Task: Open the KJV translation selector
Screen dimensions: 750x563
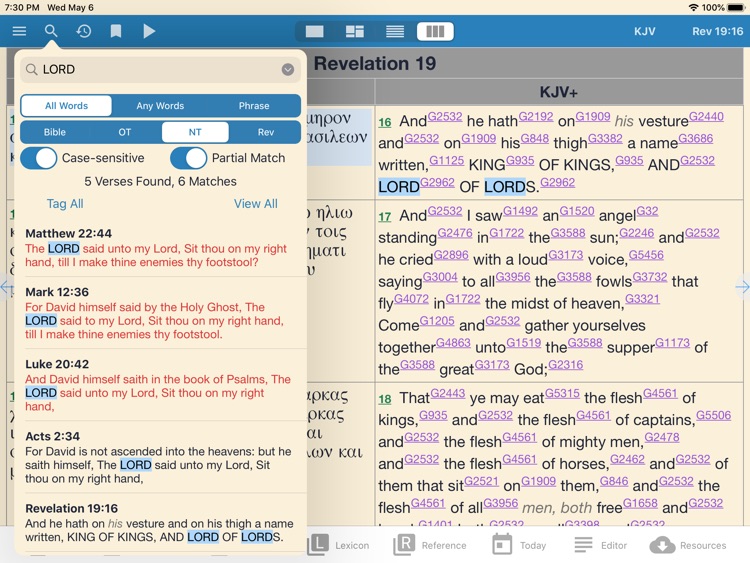Action: (x=644, y=32)
